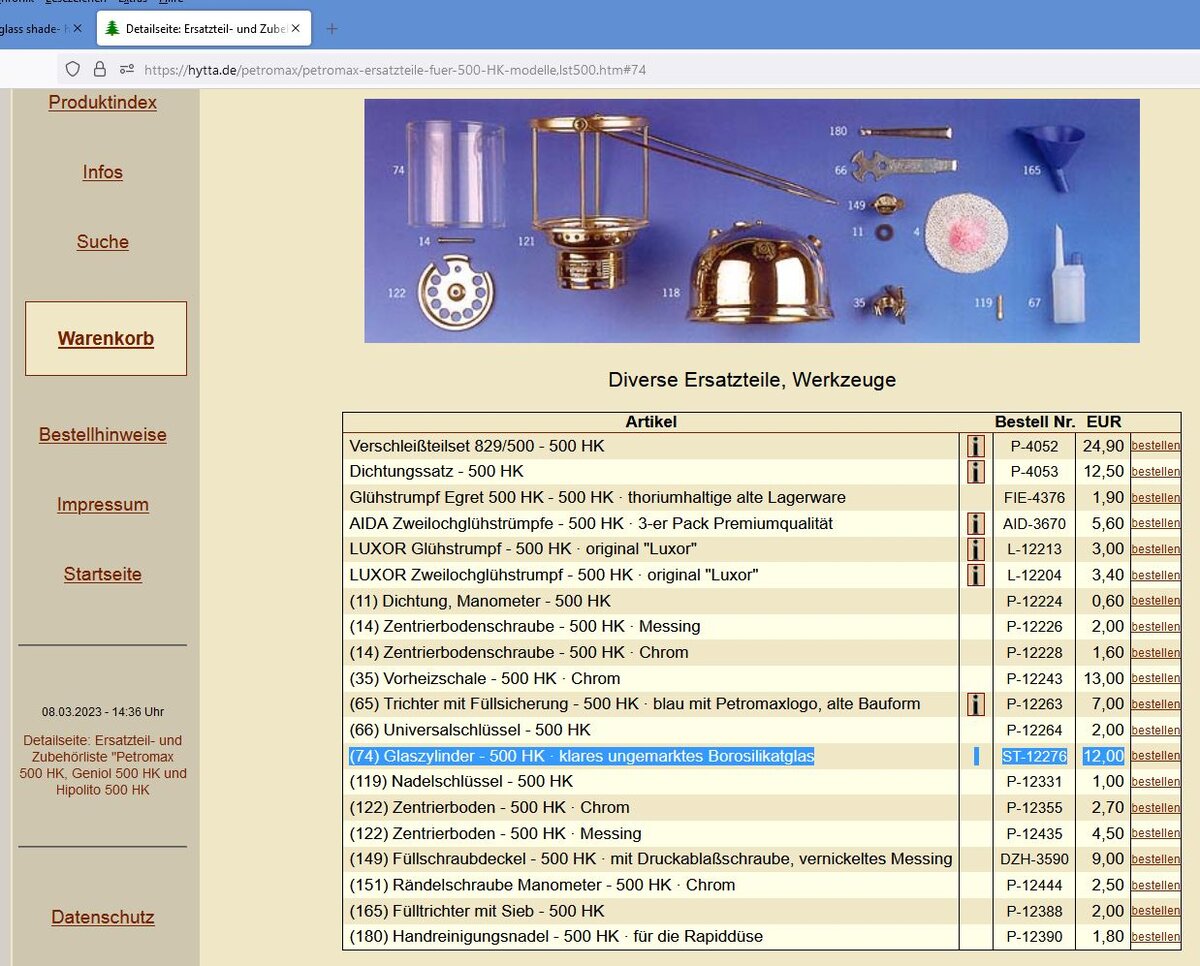Open info icon for Verschleißteilset 829/500
This screenshot has height=966, width=1200.
[x=976, y=446]
